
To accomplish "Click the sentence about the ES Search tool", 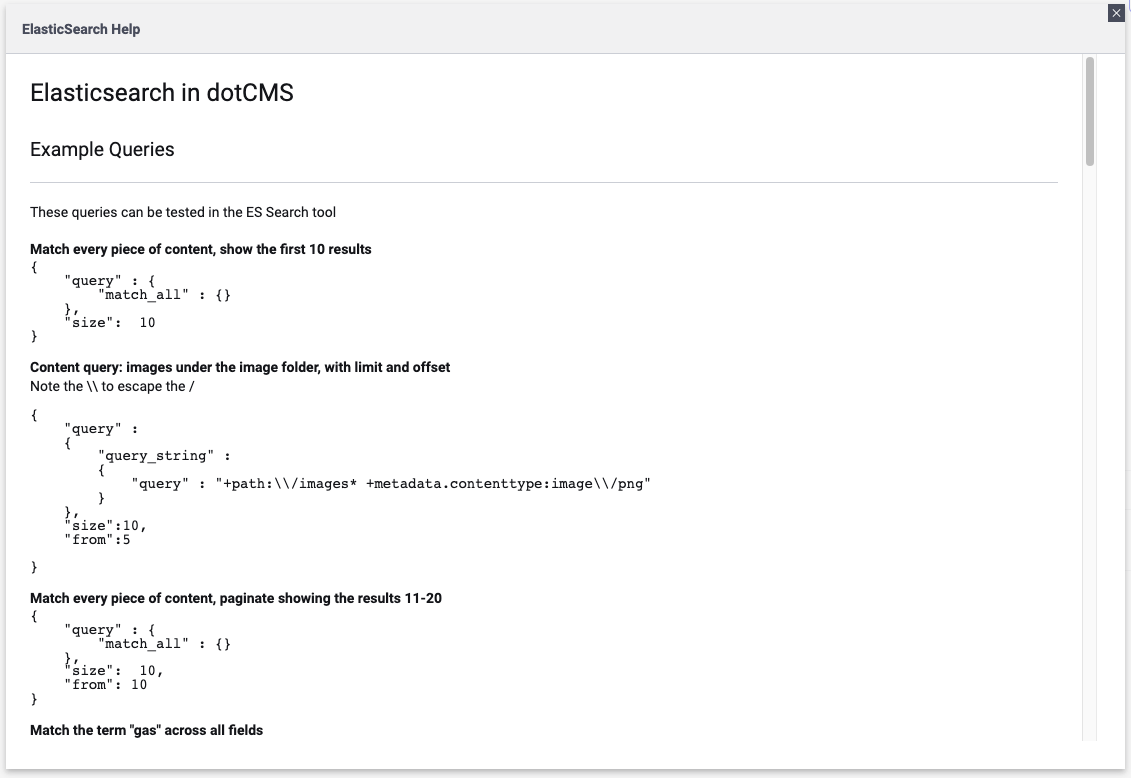I will 183,212.
